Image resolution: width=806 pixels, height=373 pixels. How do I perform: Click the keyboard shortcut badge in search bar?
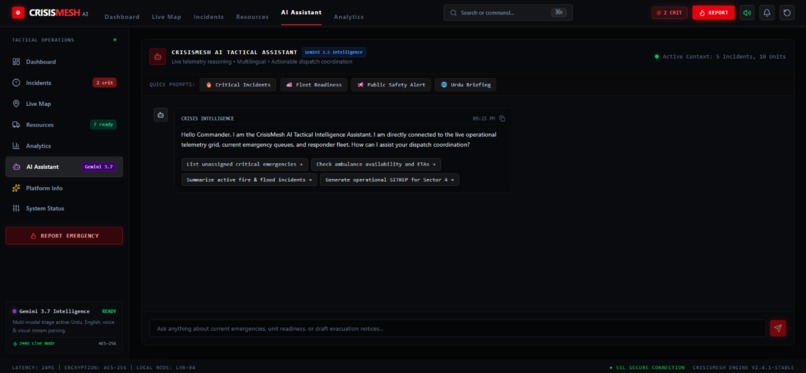pos(559,13)
